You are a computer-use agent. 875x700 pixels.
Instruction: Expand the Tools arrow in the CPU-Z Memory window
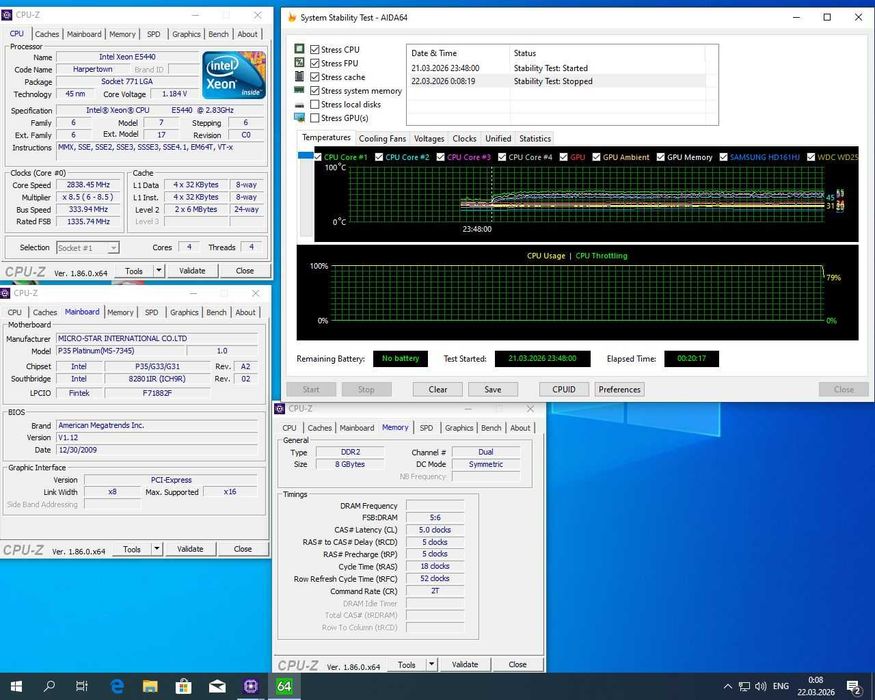(431, 664)
